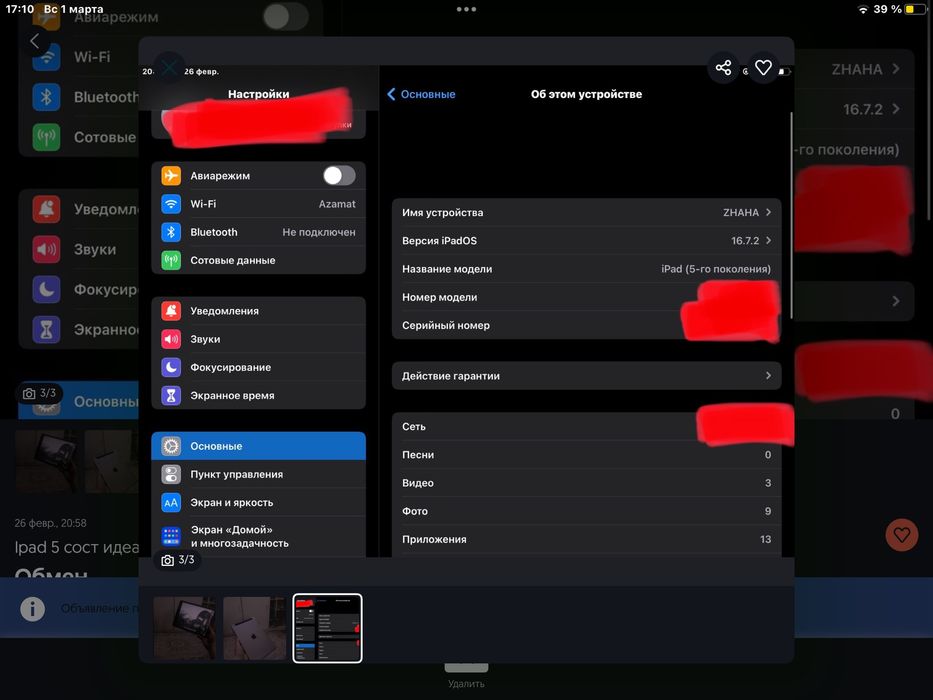Go back via the Основные link
The width and height of the screenshot is (933, 700).
[421, 94]
